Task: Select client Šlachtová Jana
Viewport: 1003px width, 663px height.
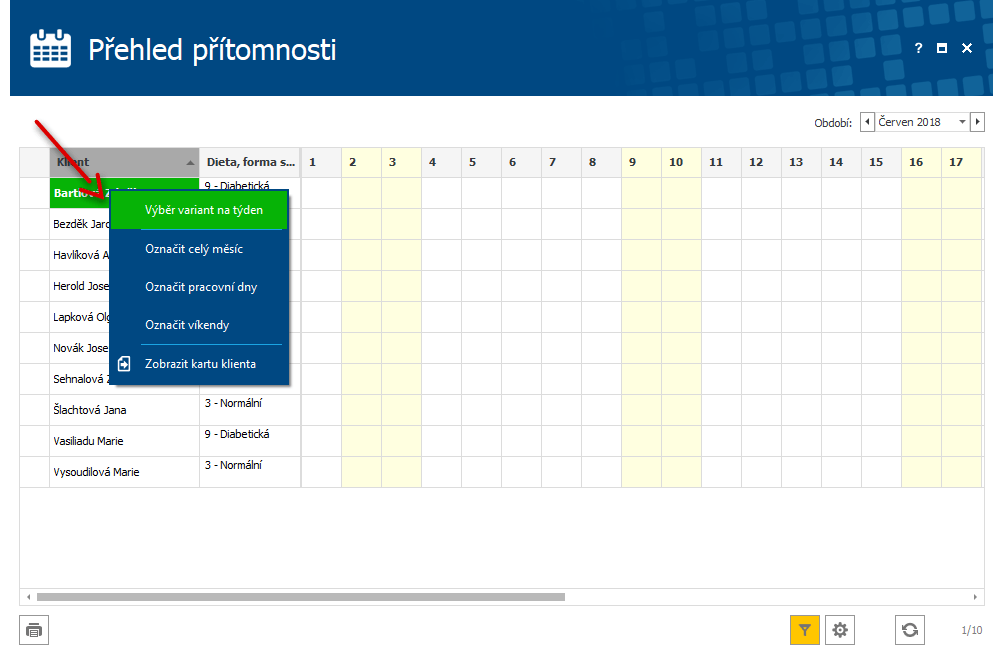Action: tap(124, 410)
